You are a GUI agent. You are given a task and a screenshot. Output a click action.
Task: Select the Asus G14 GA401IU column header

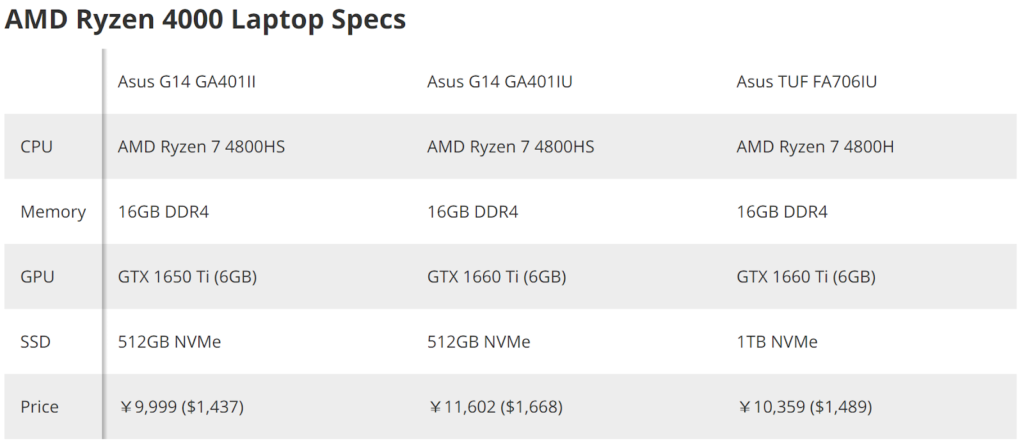pos(498,81)
